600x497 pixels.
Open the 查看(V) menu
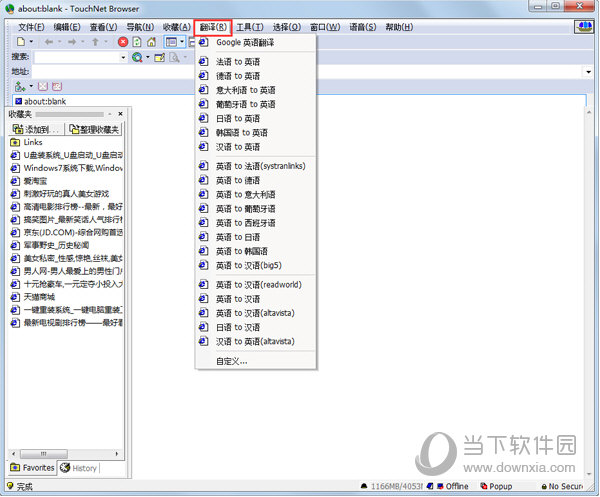103,27
